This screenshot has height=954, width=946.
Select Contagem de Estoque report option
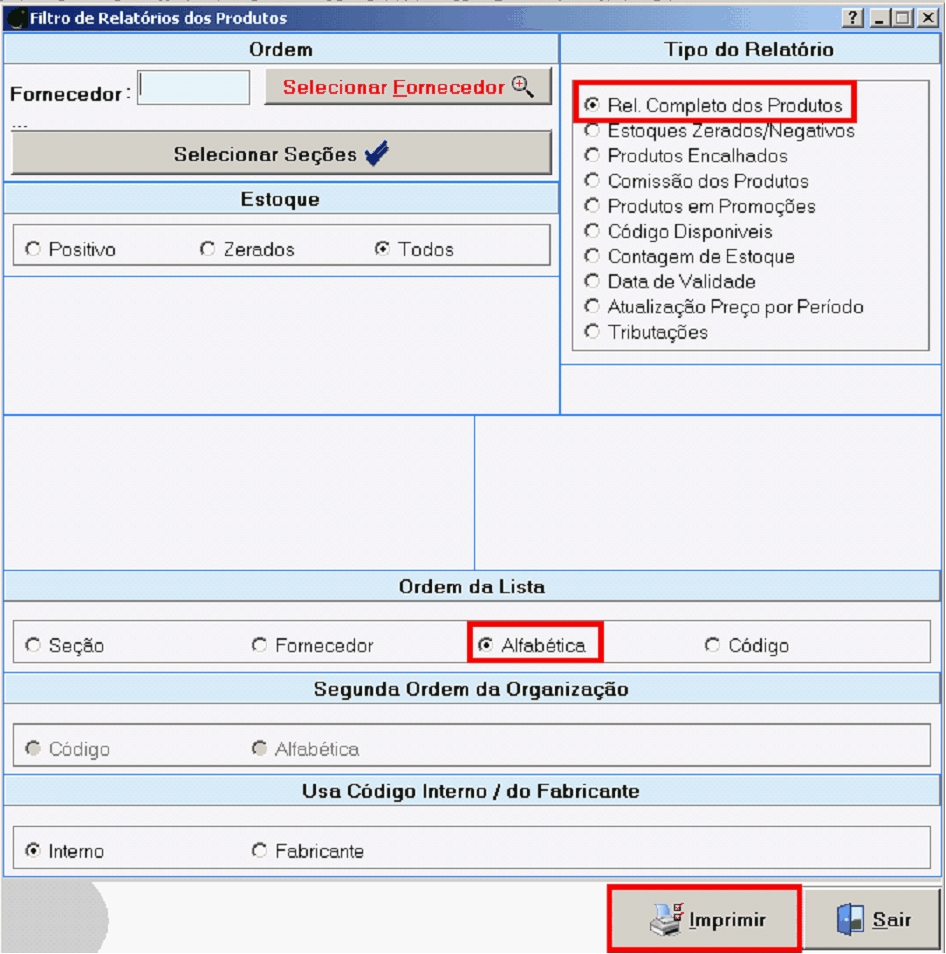tap(592, 256)
